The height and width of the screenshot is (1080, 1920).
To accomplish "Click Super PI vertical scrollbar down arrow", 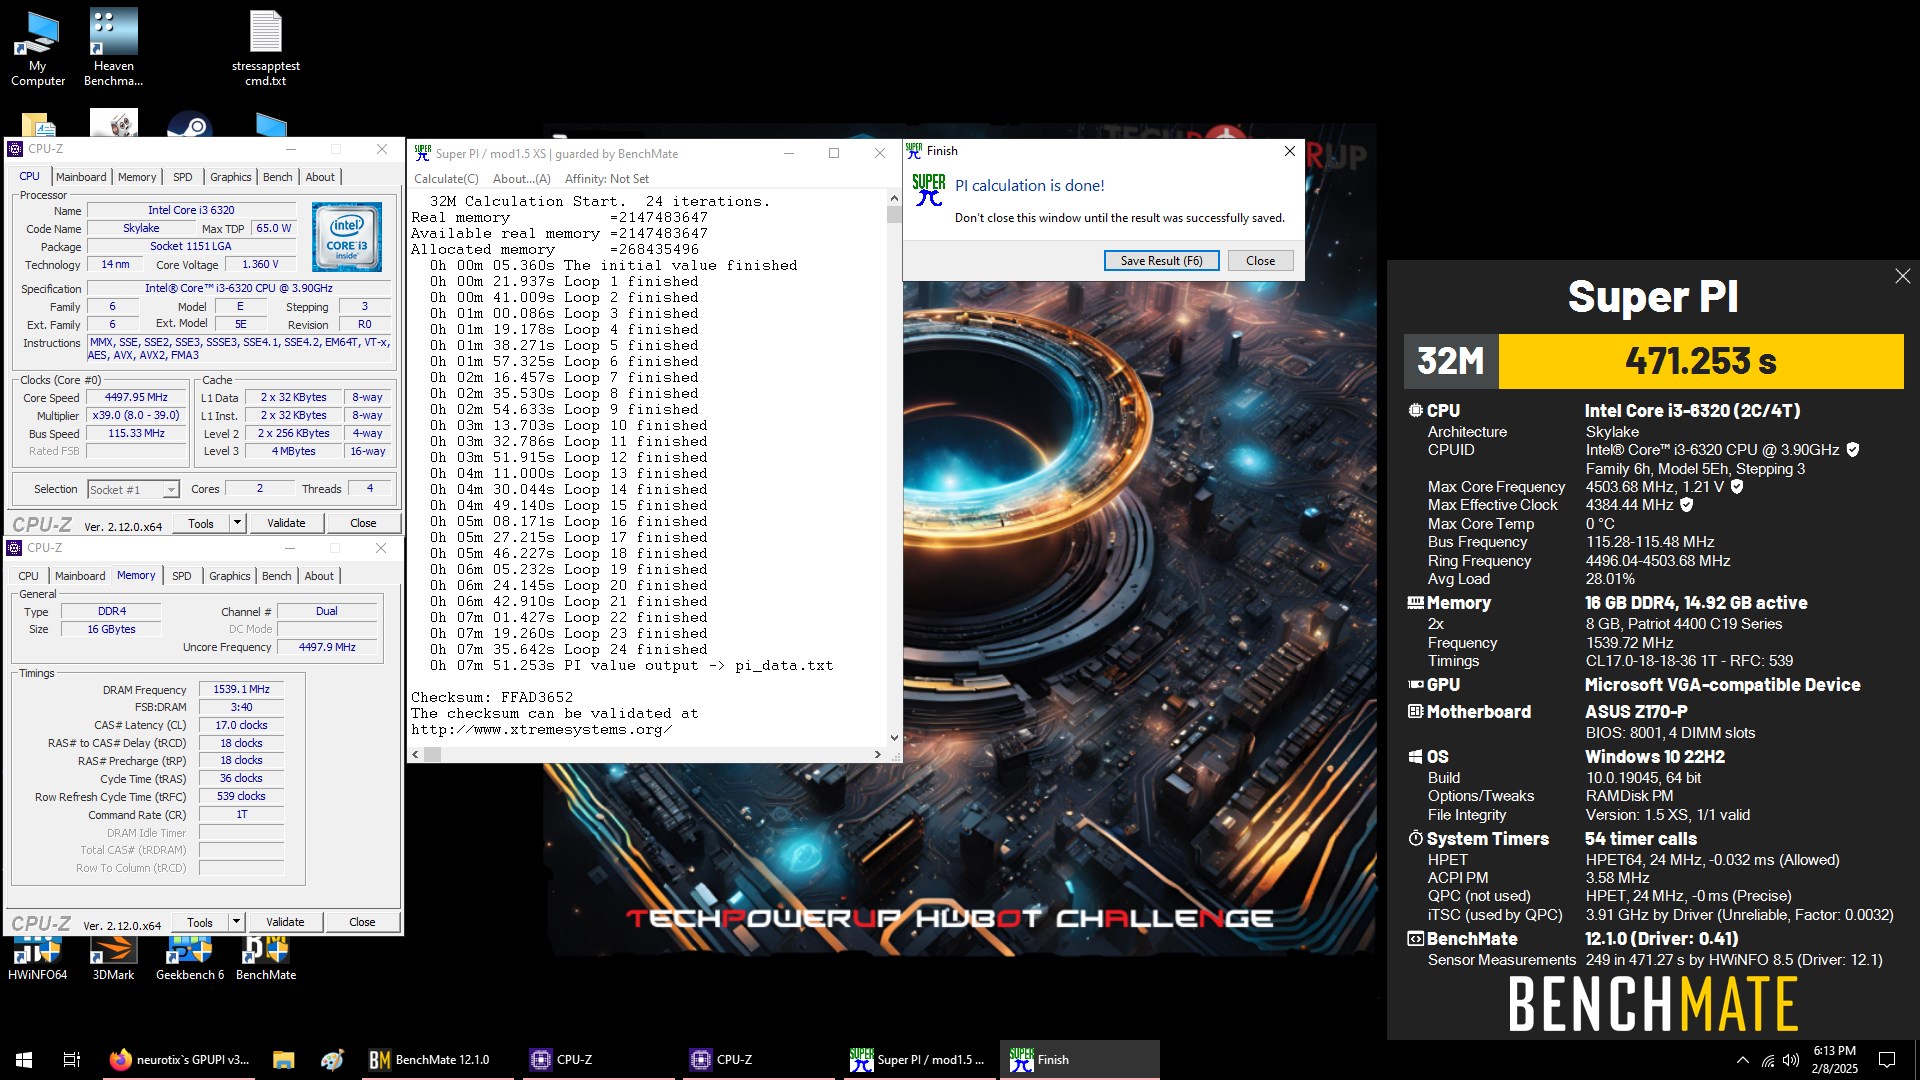I will click(x=894, y=738).
